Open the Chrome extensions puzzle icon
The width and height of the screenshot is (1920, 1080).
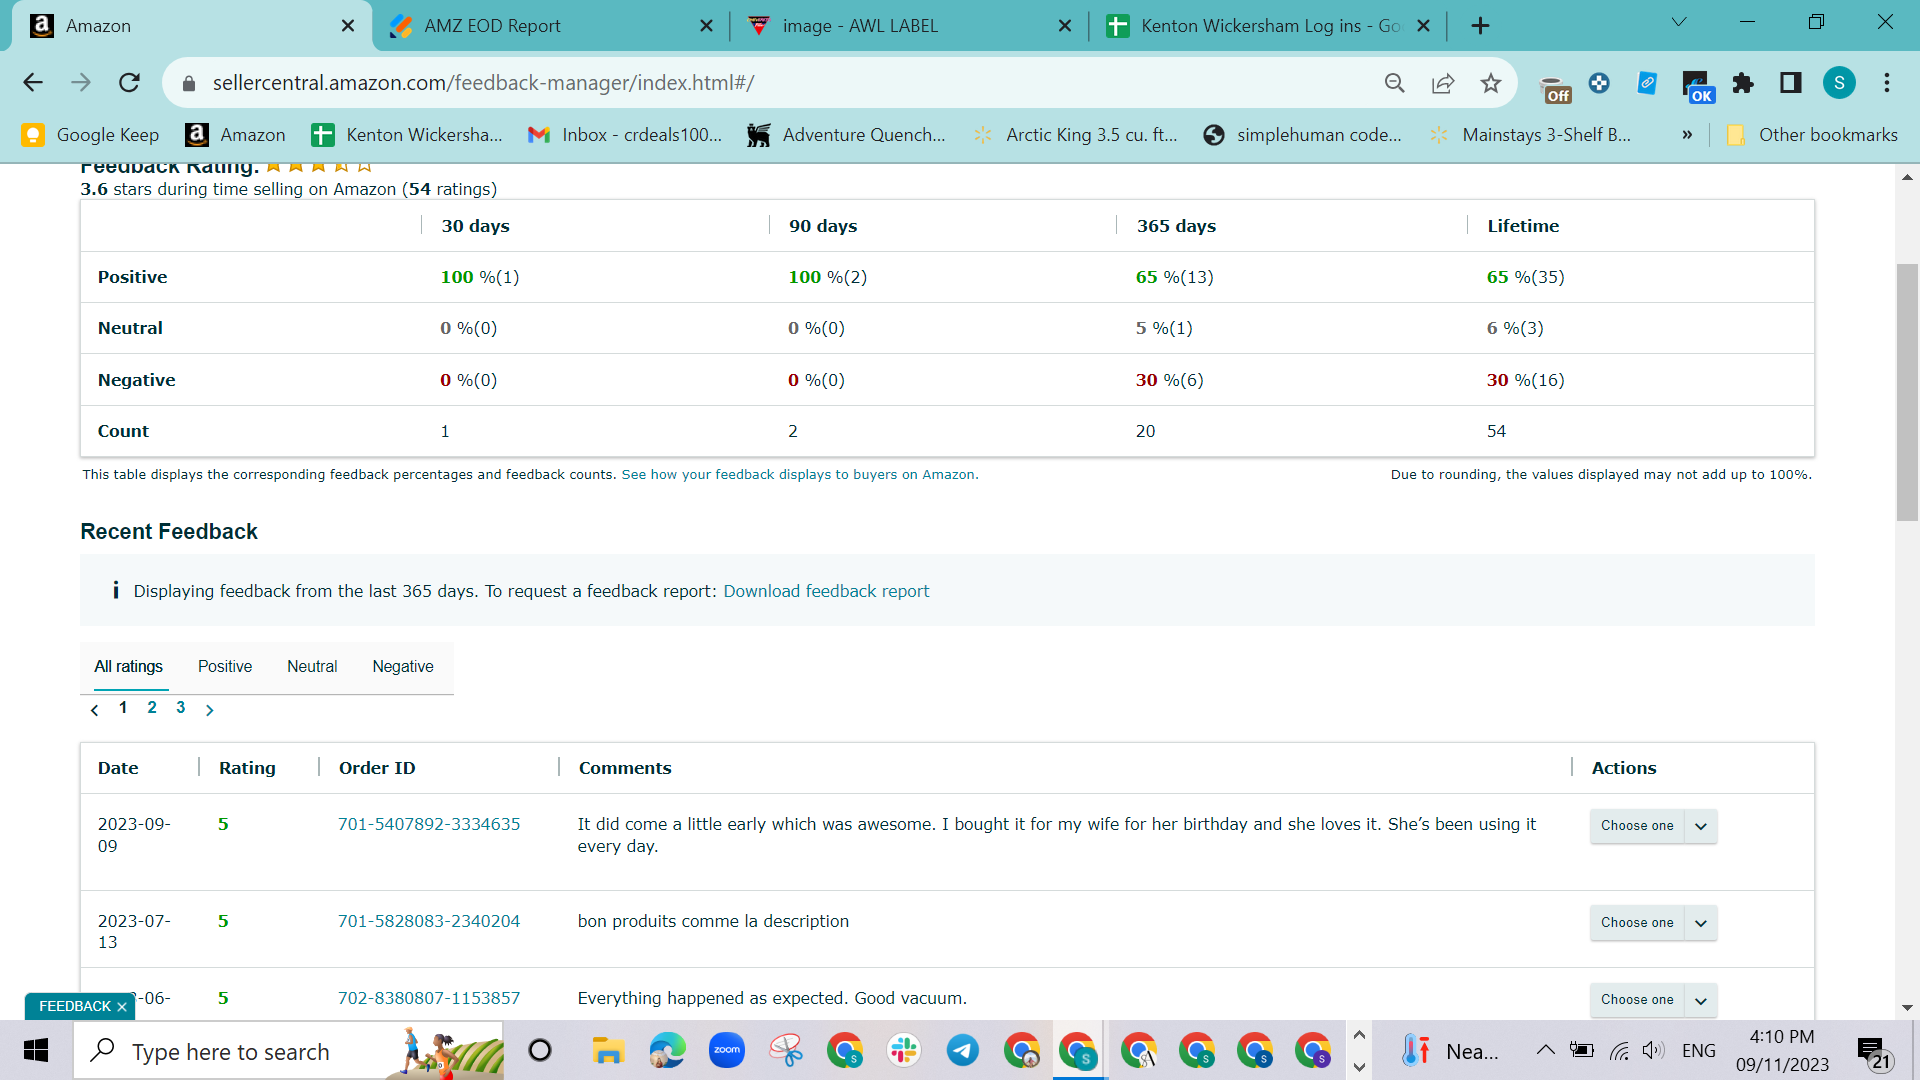coord(1743,83)
